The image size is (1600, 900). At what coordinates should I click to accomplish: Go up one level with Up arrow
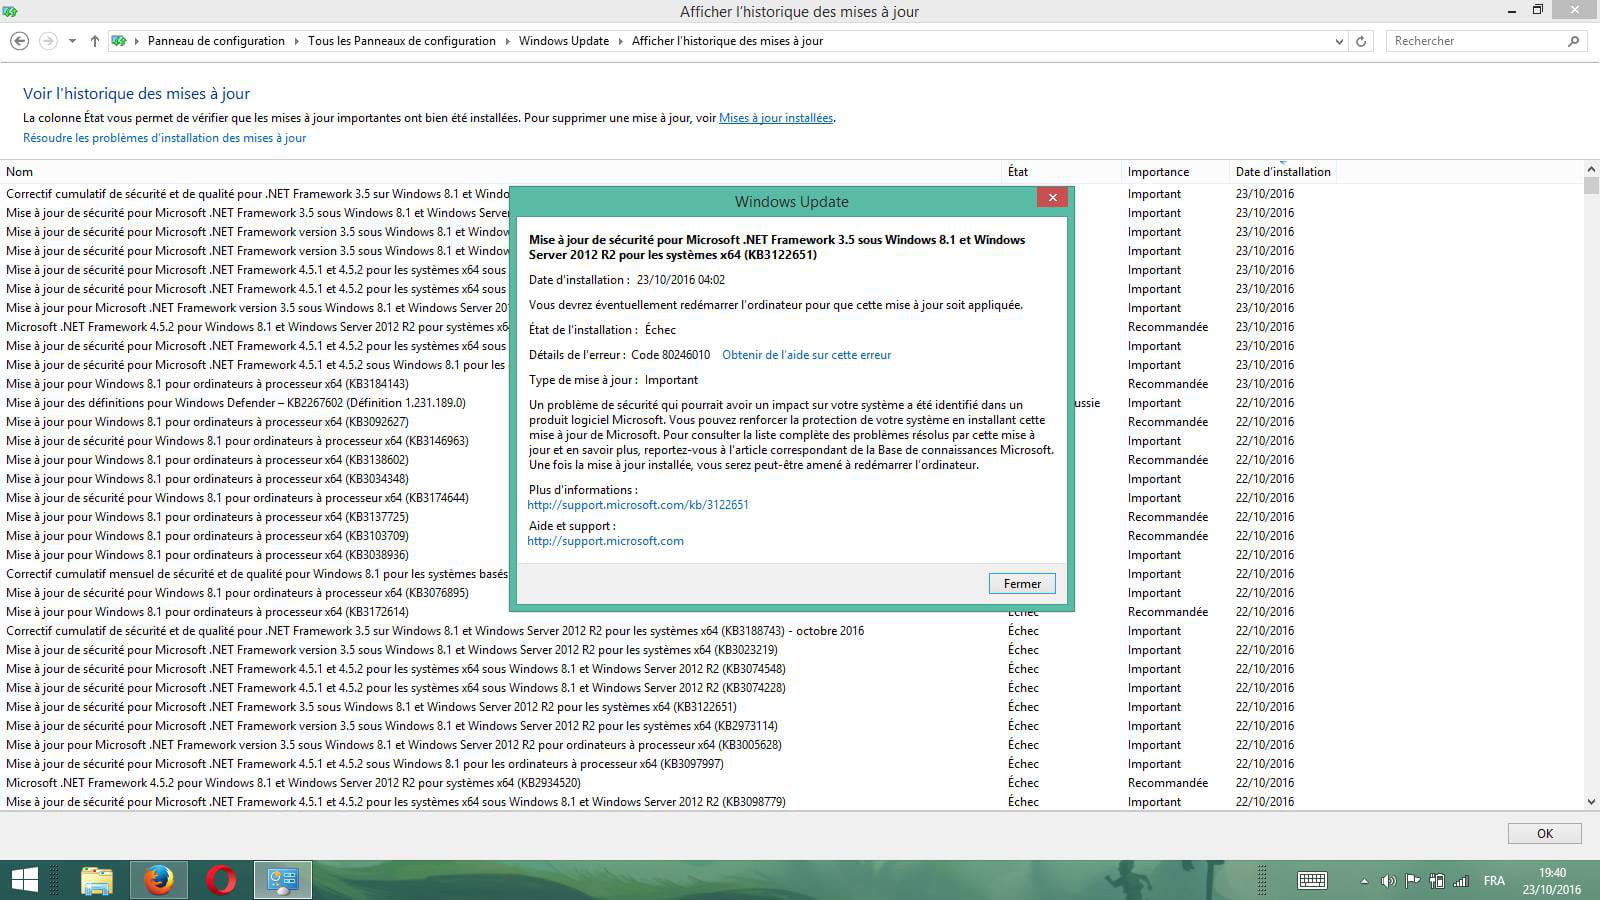click(x=95, y=41)
